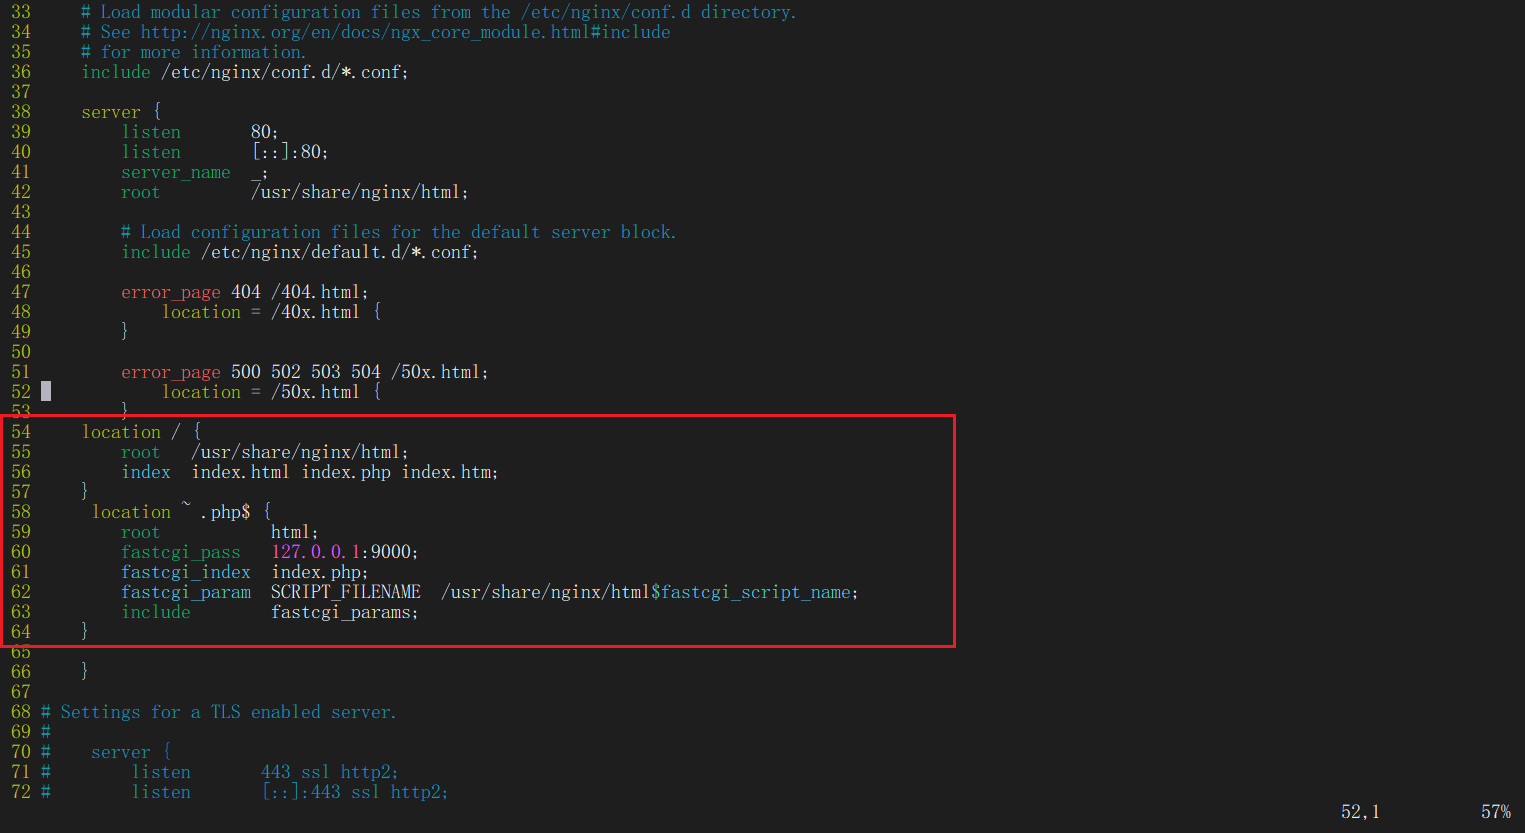
Task: Click the 127.0.0.1:9000 fastcgi_pass address
Action: tap(344, 552)
